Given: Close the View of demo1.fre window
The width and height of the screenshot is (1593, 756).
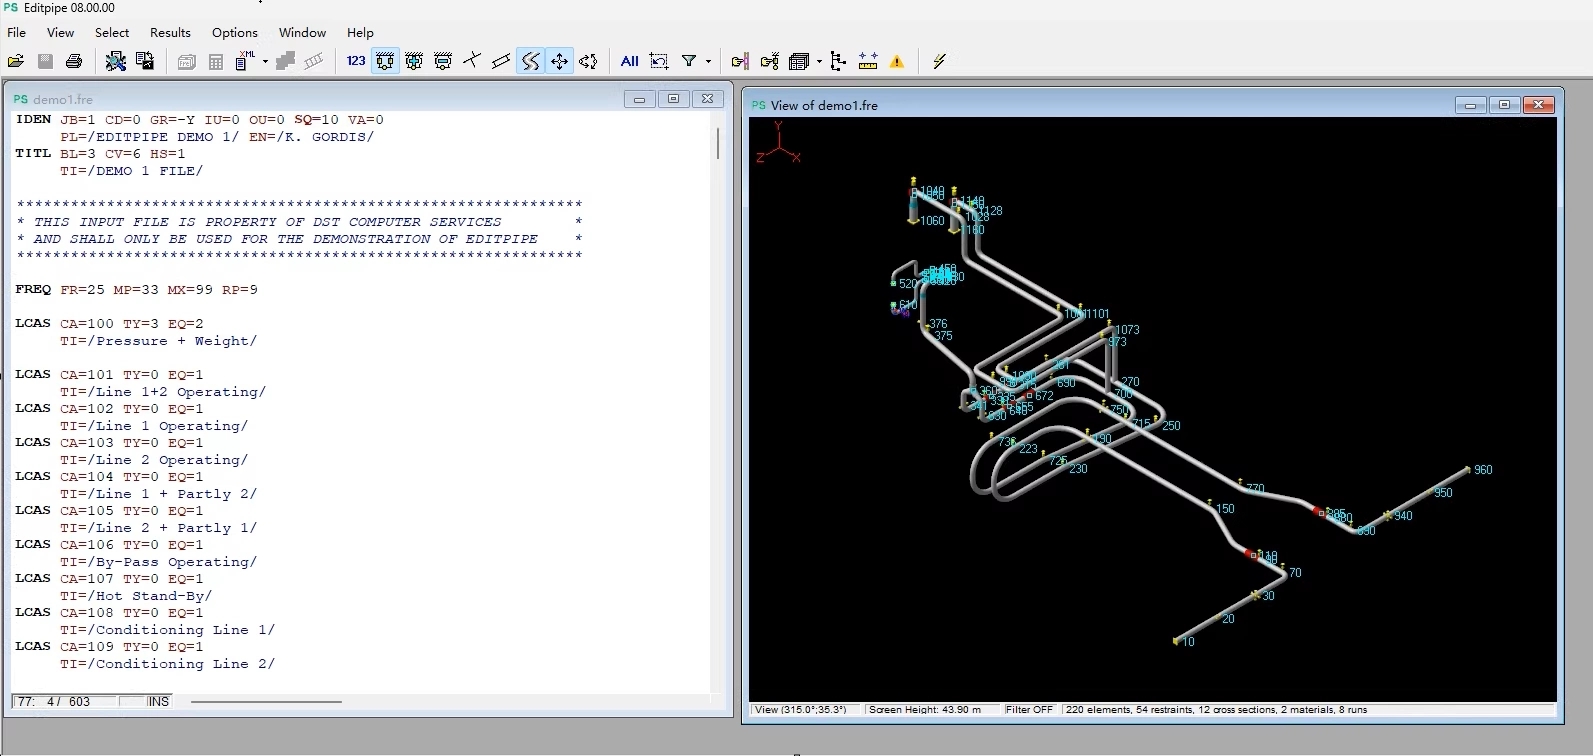Looking at the screenshot, I should (x=1539, y=104).
